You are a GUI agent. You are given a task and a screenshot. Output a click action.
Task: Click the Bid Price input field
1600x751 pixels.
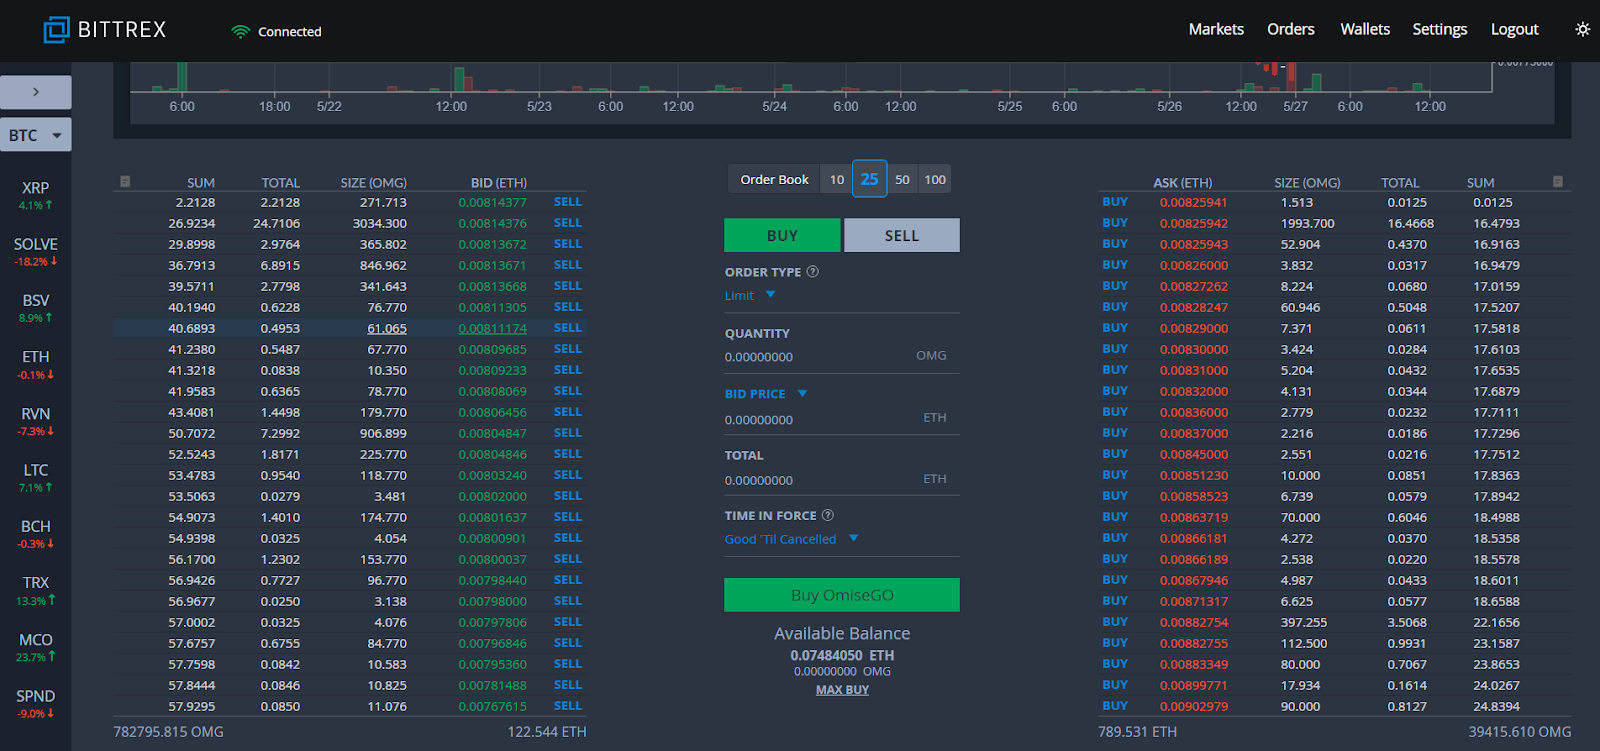click(x=842, y=420)
